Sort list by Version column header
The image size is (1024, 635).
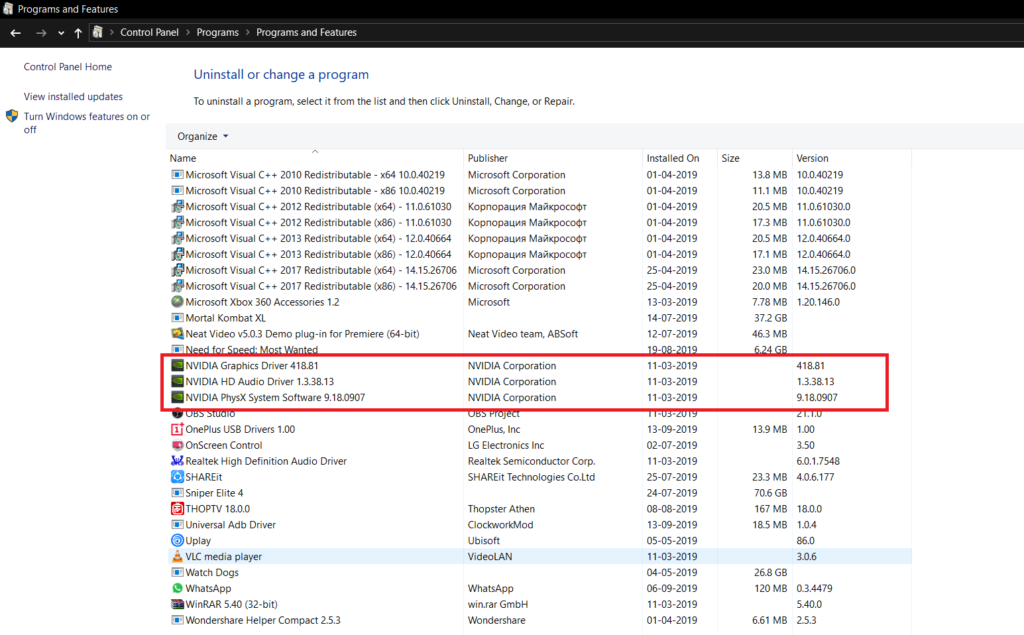[x=812, y=158]
